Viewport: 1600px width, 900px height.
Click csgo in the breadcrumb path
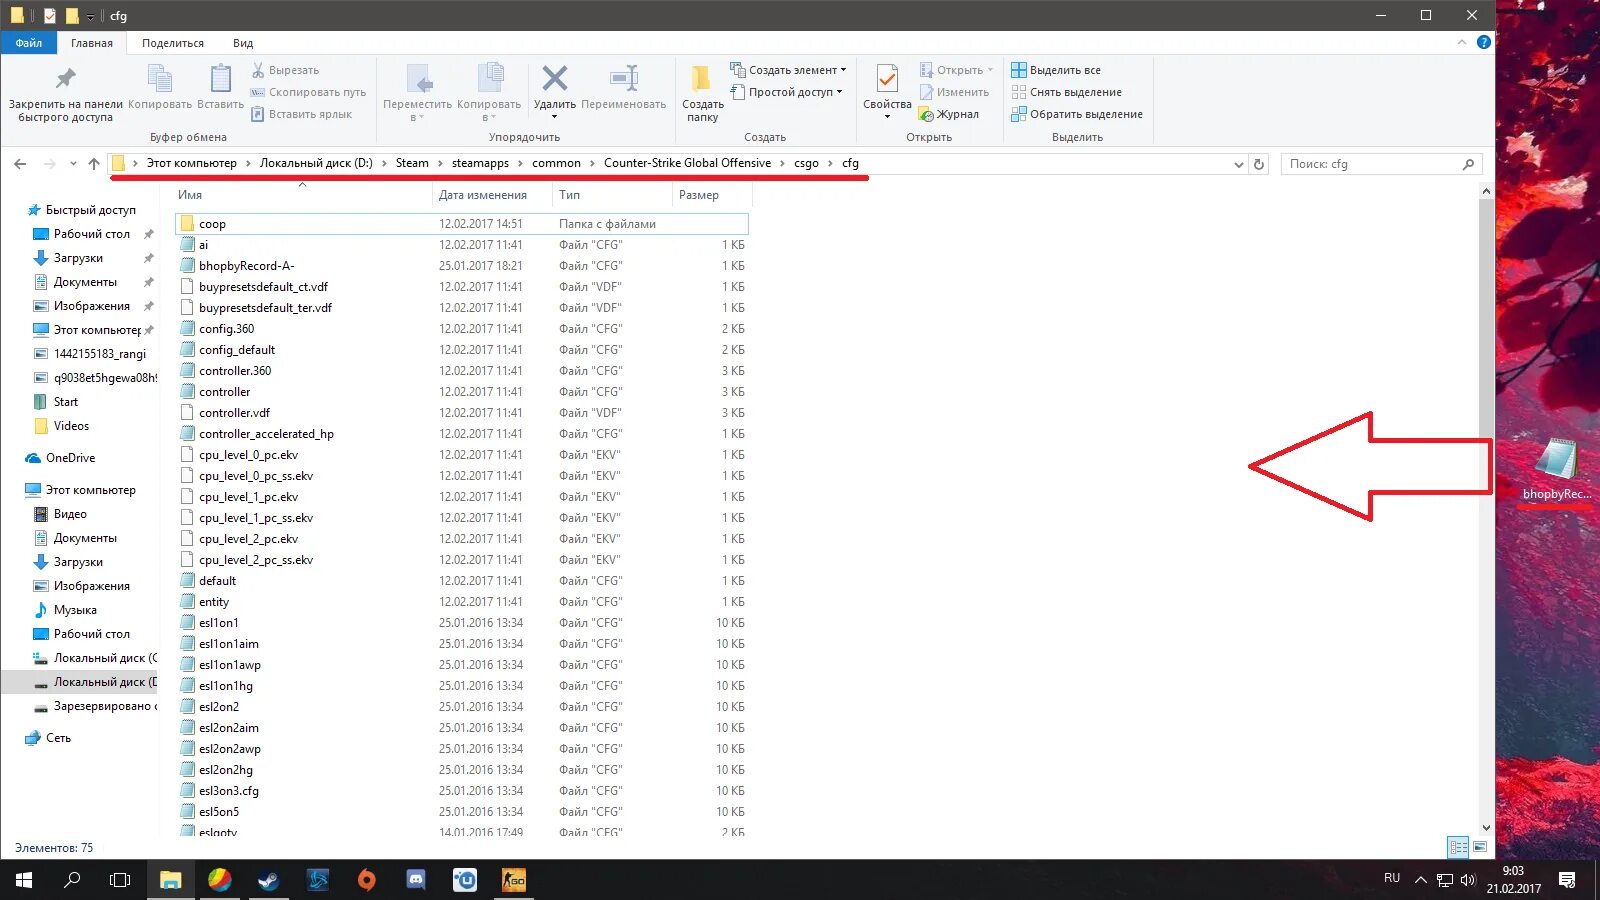point(806,163)
